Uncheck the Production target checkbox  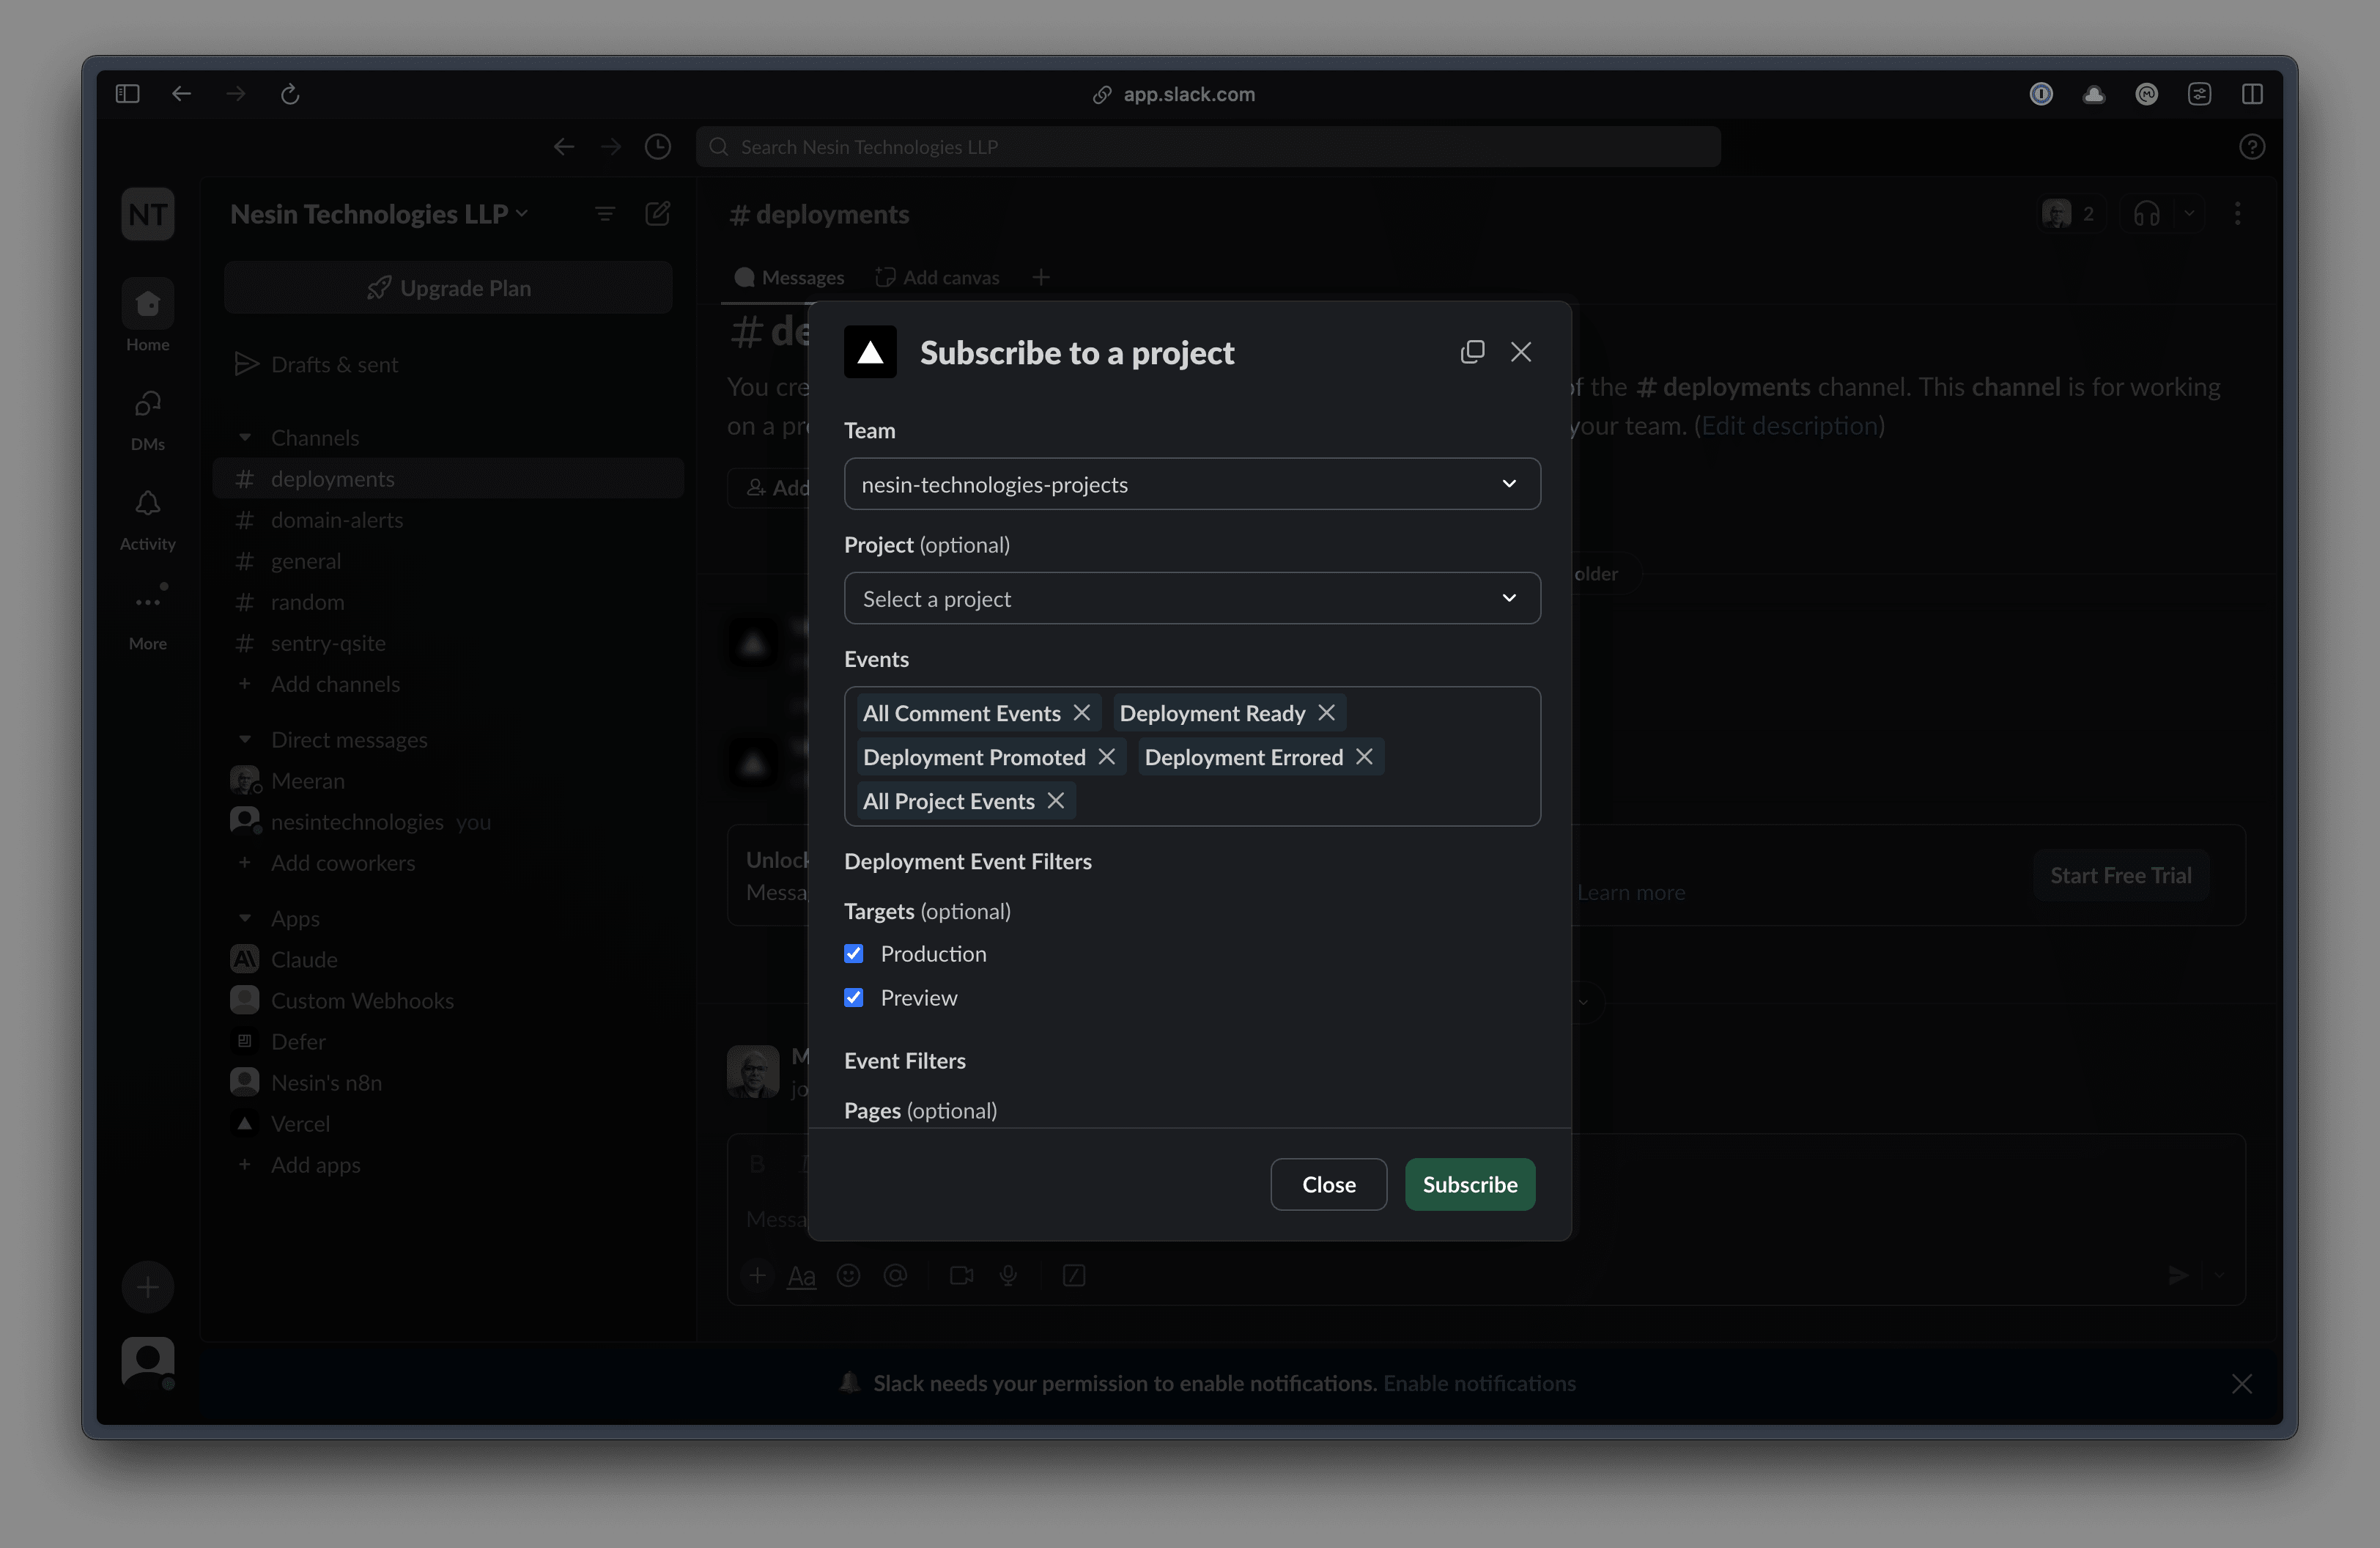[854, 954]
